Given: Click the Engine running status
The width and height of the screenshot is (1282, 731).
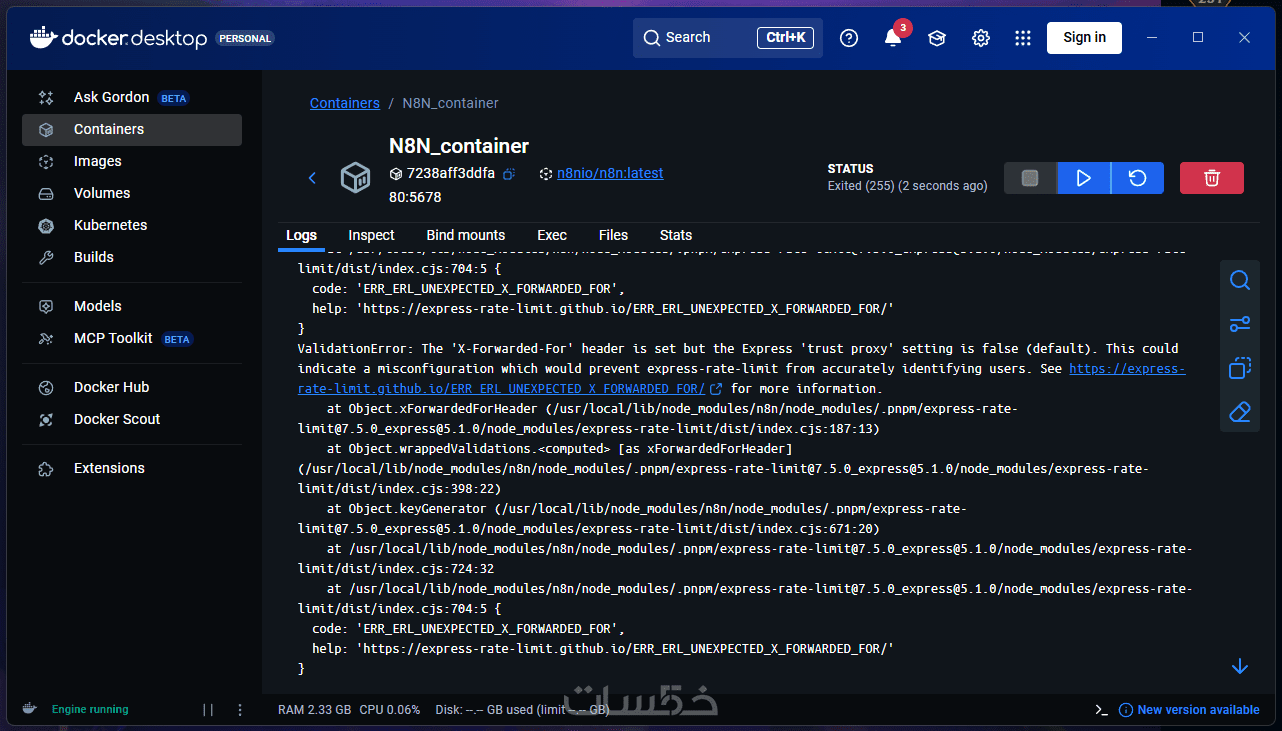Looking at the screenshot, I should [90, 709].
